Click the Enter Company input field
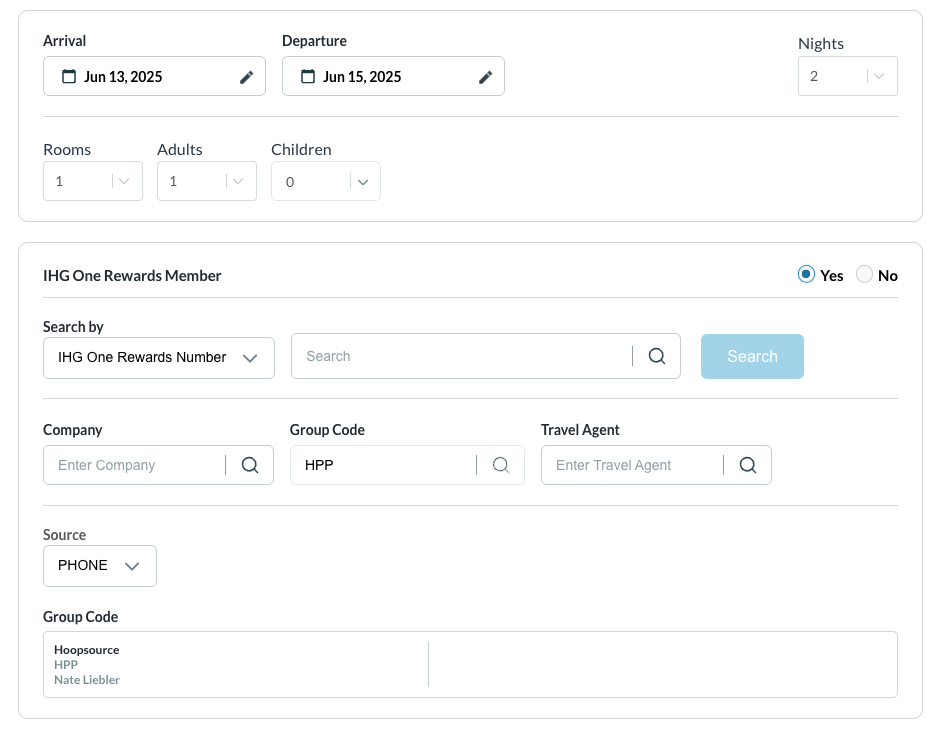Viewport: 941px width, 731px height. tap(135, 465)
